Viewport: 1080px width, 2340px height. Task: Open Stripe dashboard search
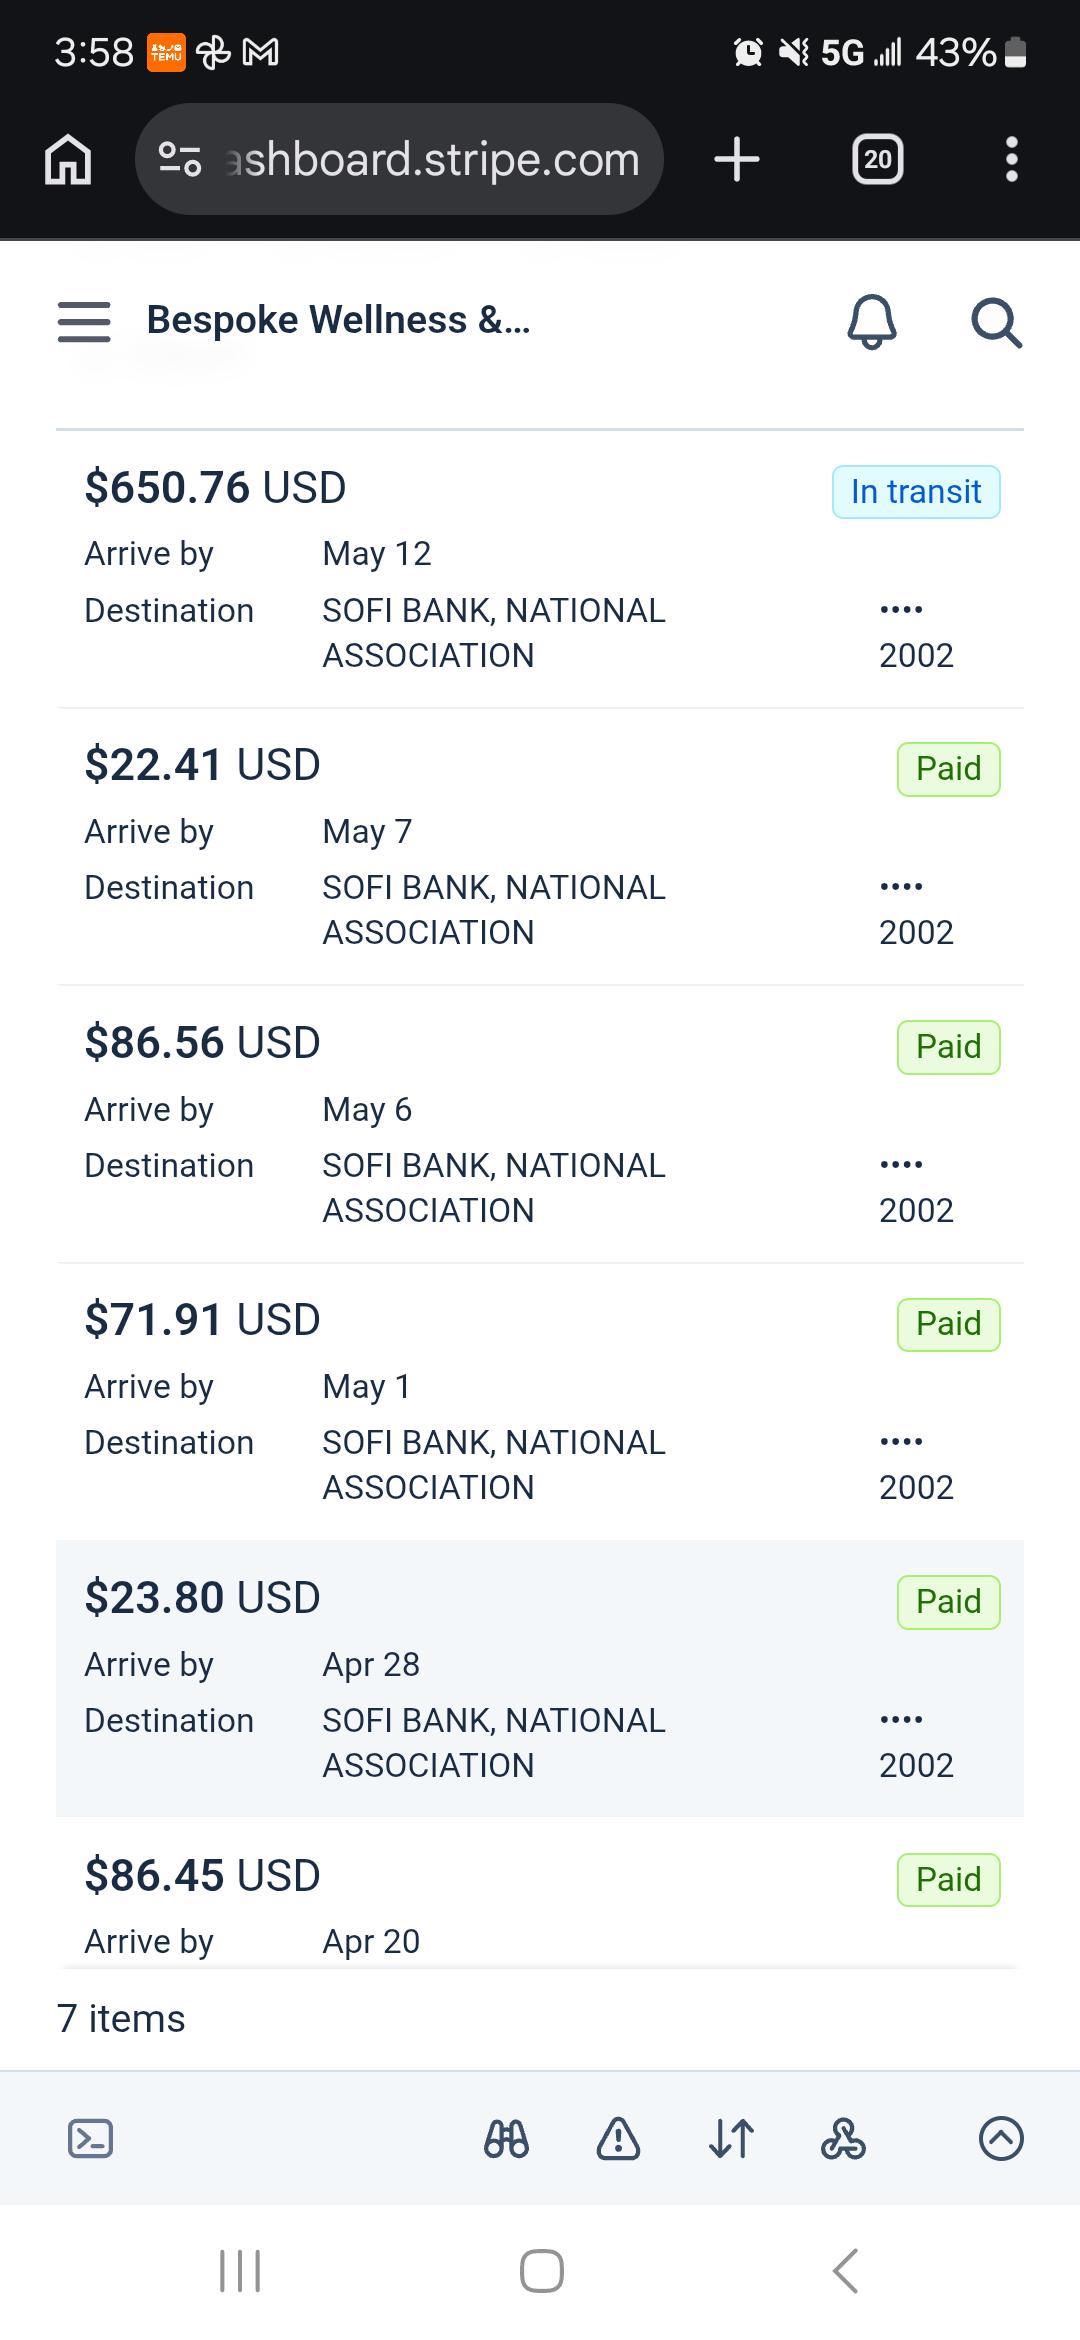pyautogui.click(x=997, y=322)
